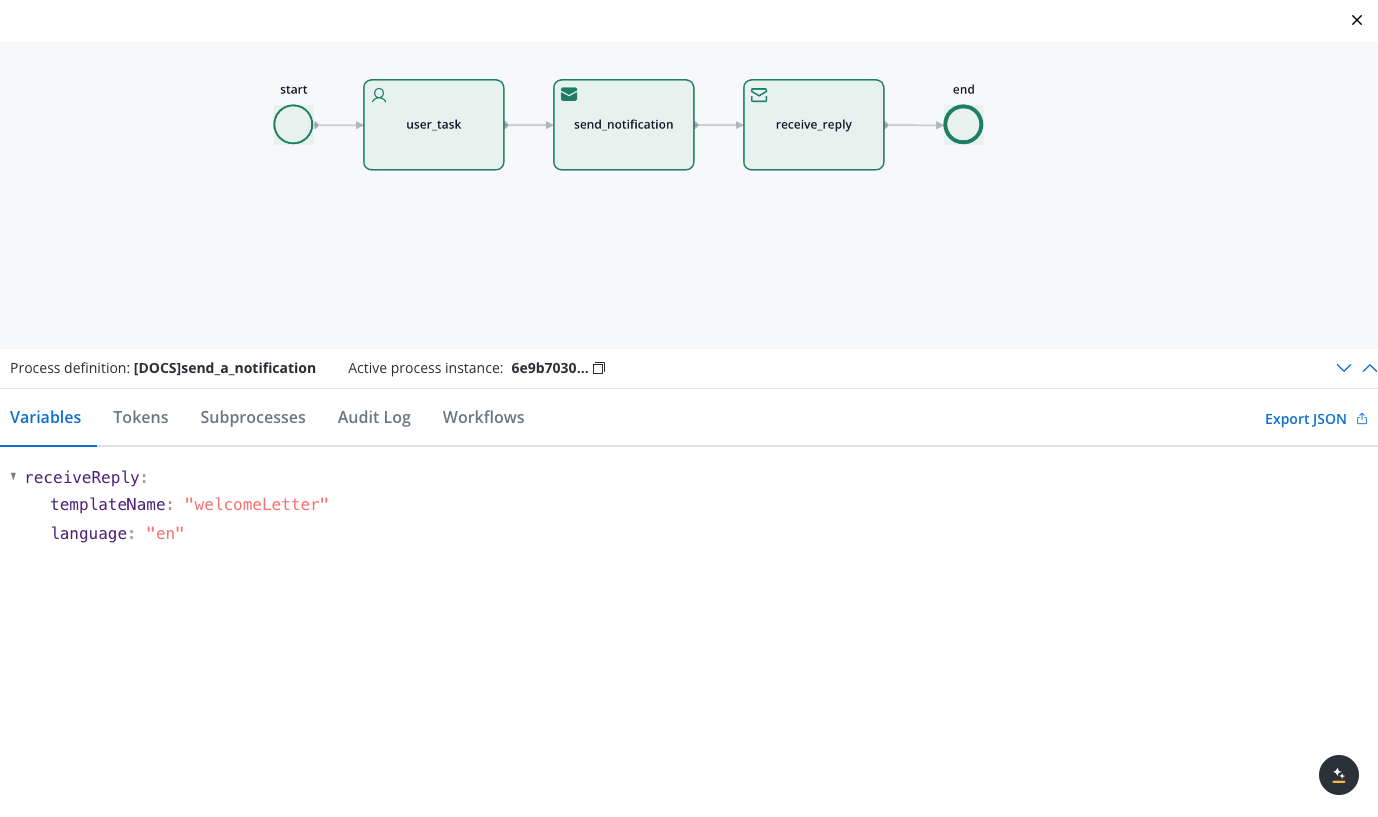Click the export icon beside Export JSON
Image resolution: width=1378 pixels, height=817 pixels.
coord(1361,419)
